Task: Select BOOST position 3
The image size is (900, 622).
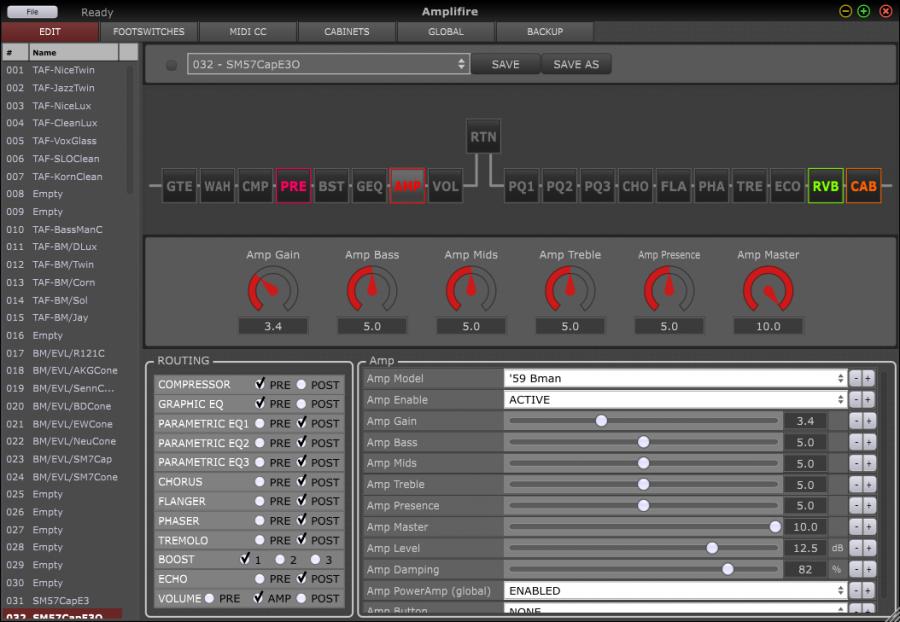Action: coord(315,559)
